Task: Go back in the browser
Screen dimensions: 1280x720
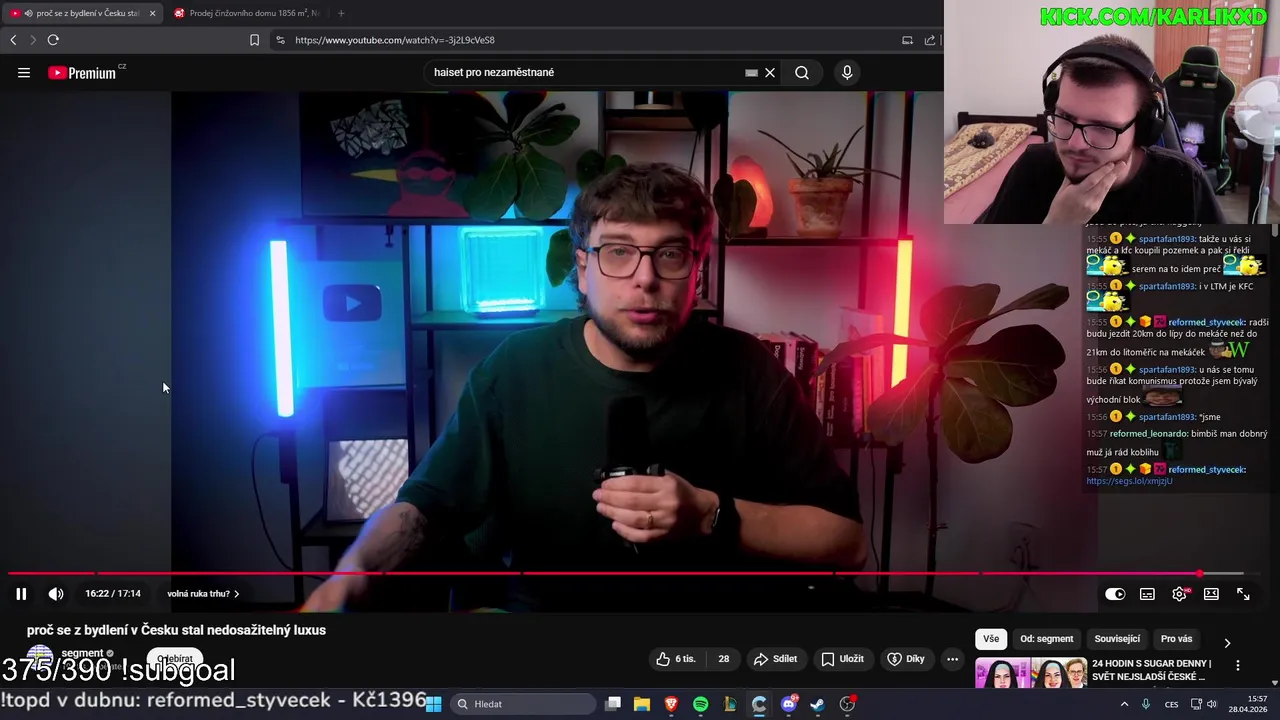Action: click(13, 40)
